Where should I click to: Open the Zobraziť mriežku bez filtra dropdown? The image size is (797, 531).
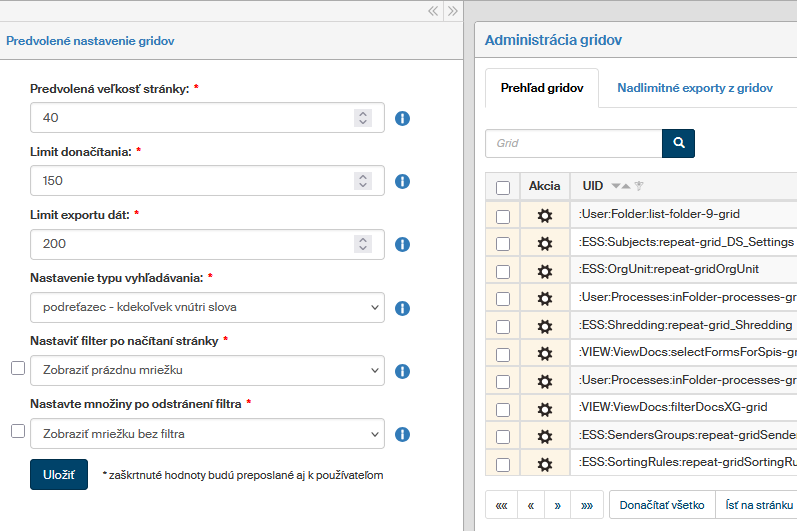tap(207, 434)
